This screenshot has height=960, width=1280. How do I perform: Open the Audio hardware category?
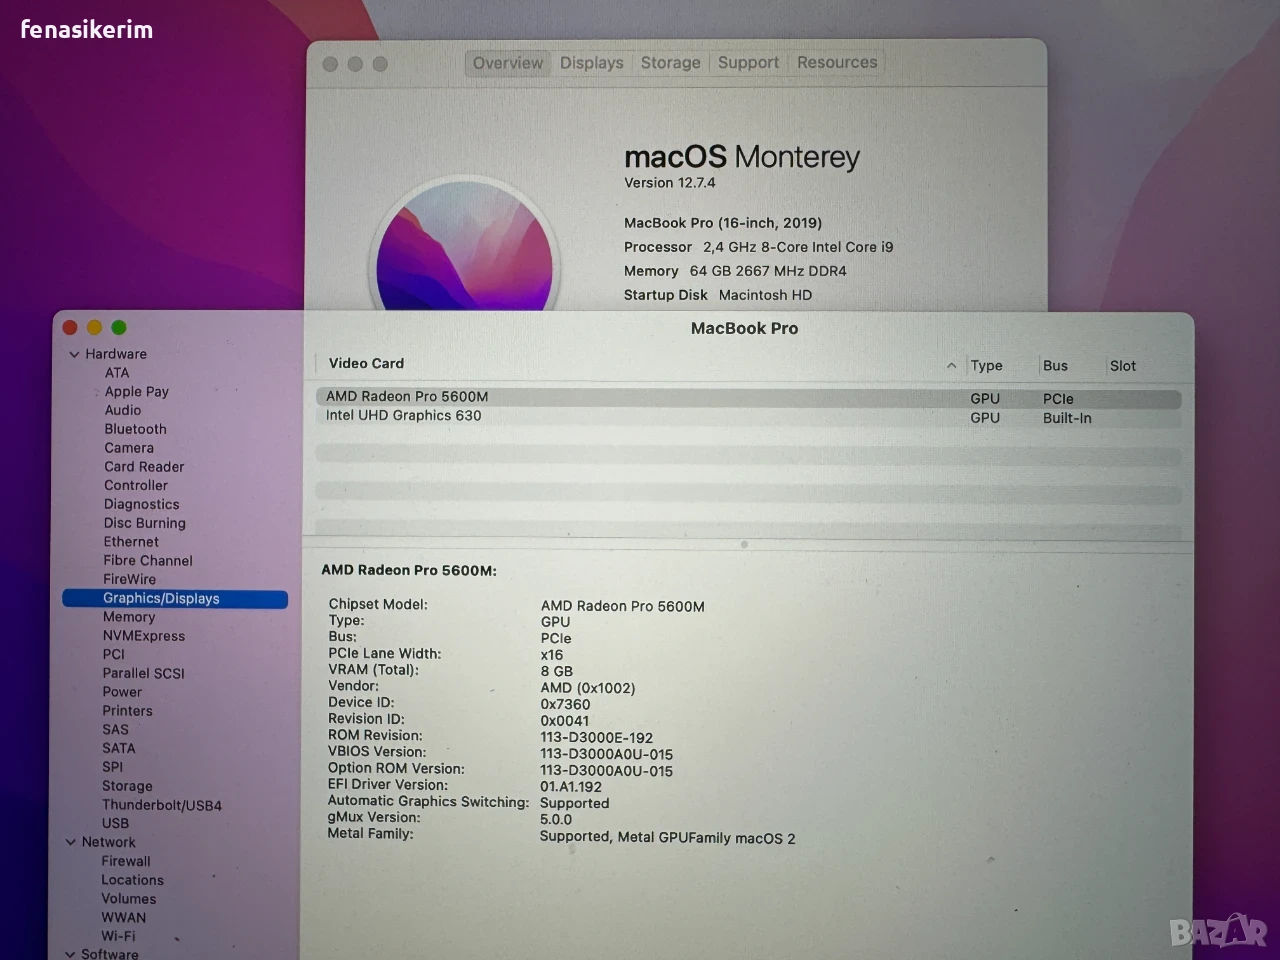(x=123, y=410)
